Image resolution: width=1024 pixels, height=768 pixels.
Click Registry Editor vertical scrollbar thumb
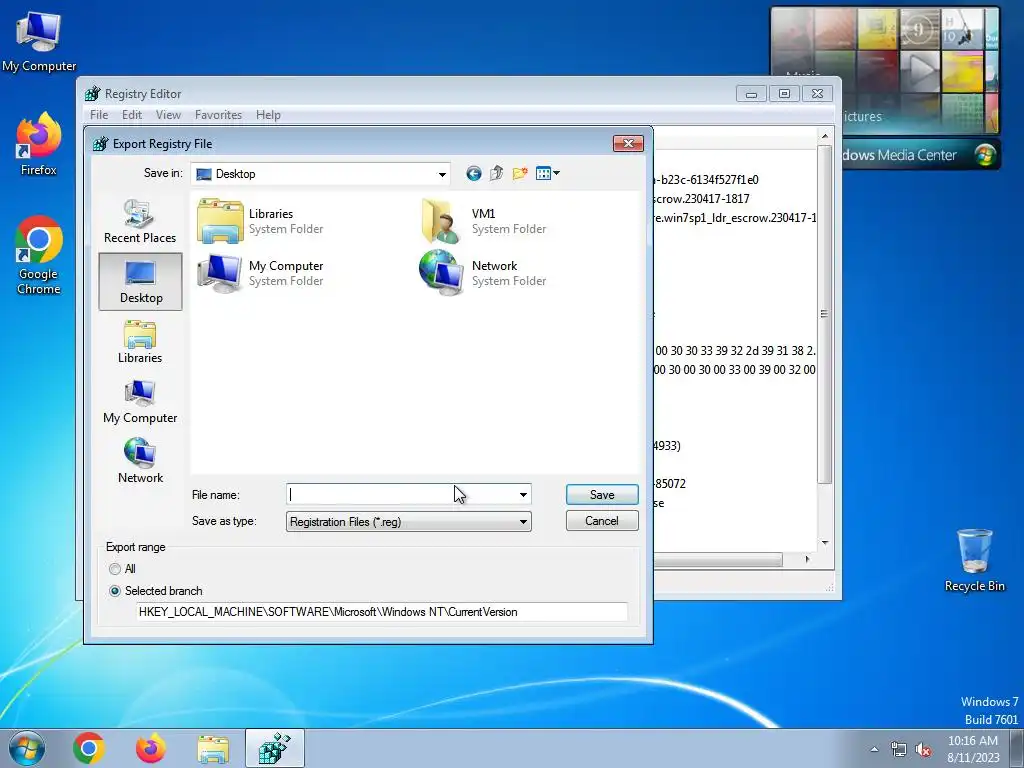tap(825, 314)
